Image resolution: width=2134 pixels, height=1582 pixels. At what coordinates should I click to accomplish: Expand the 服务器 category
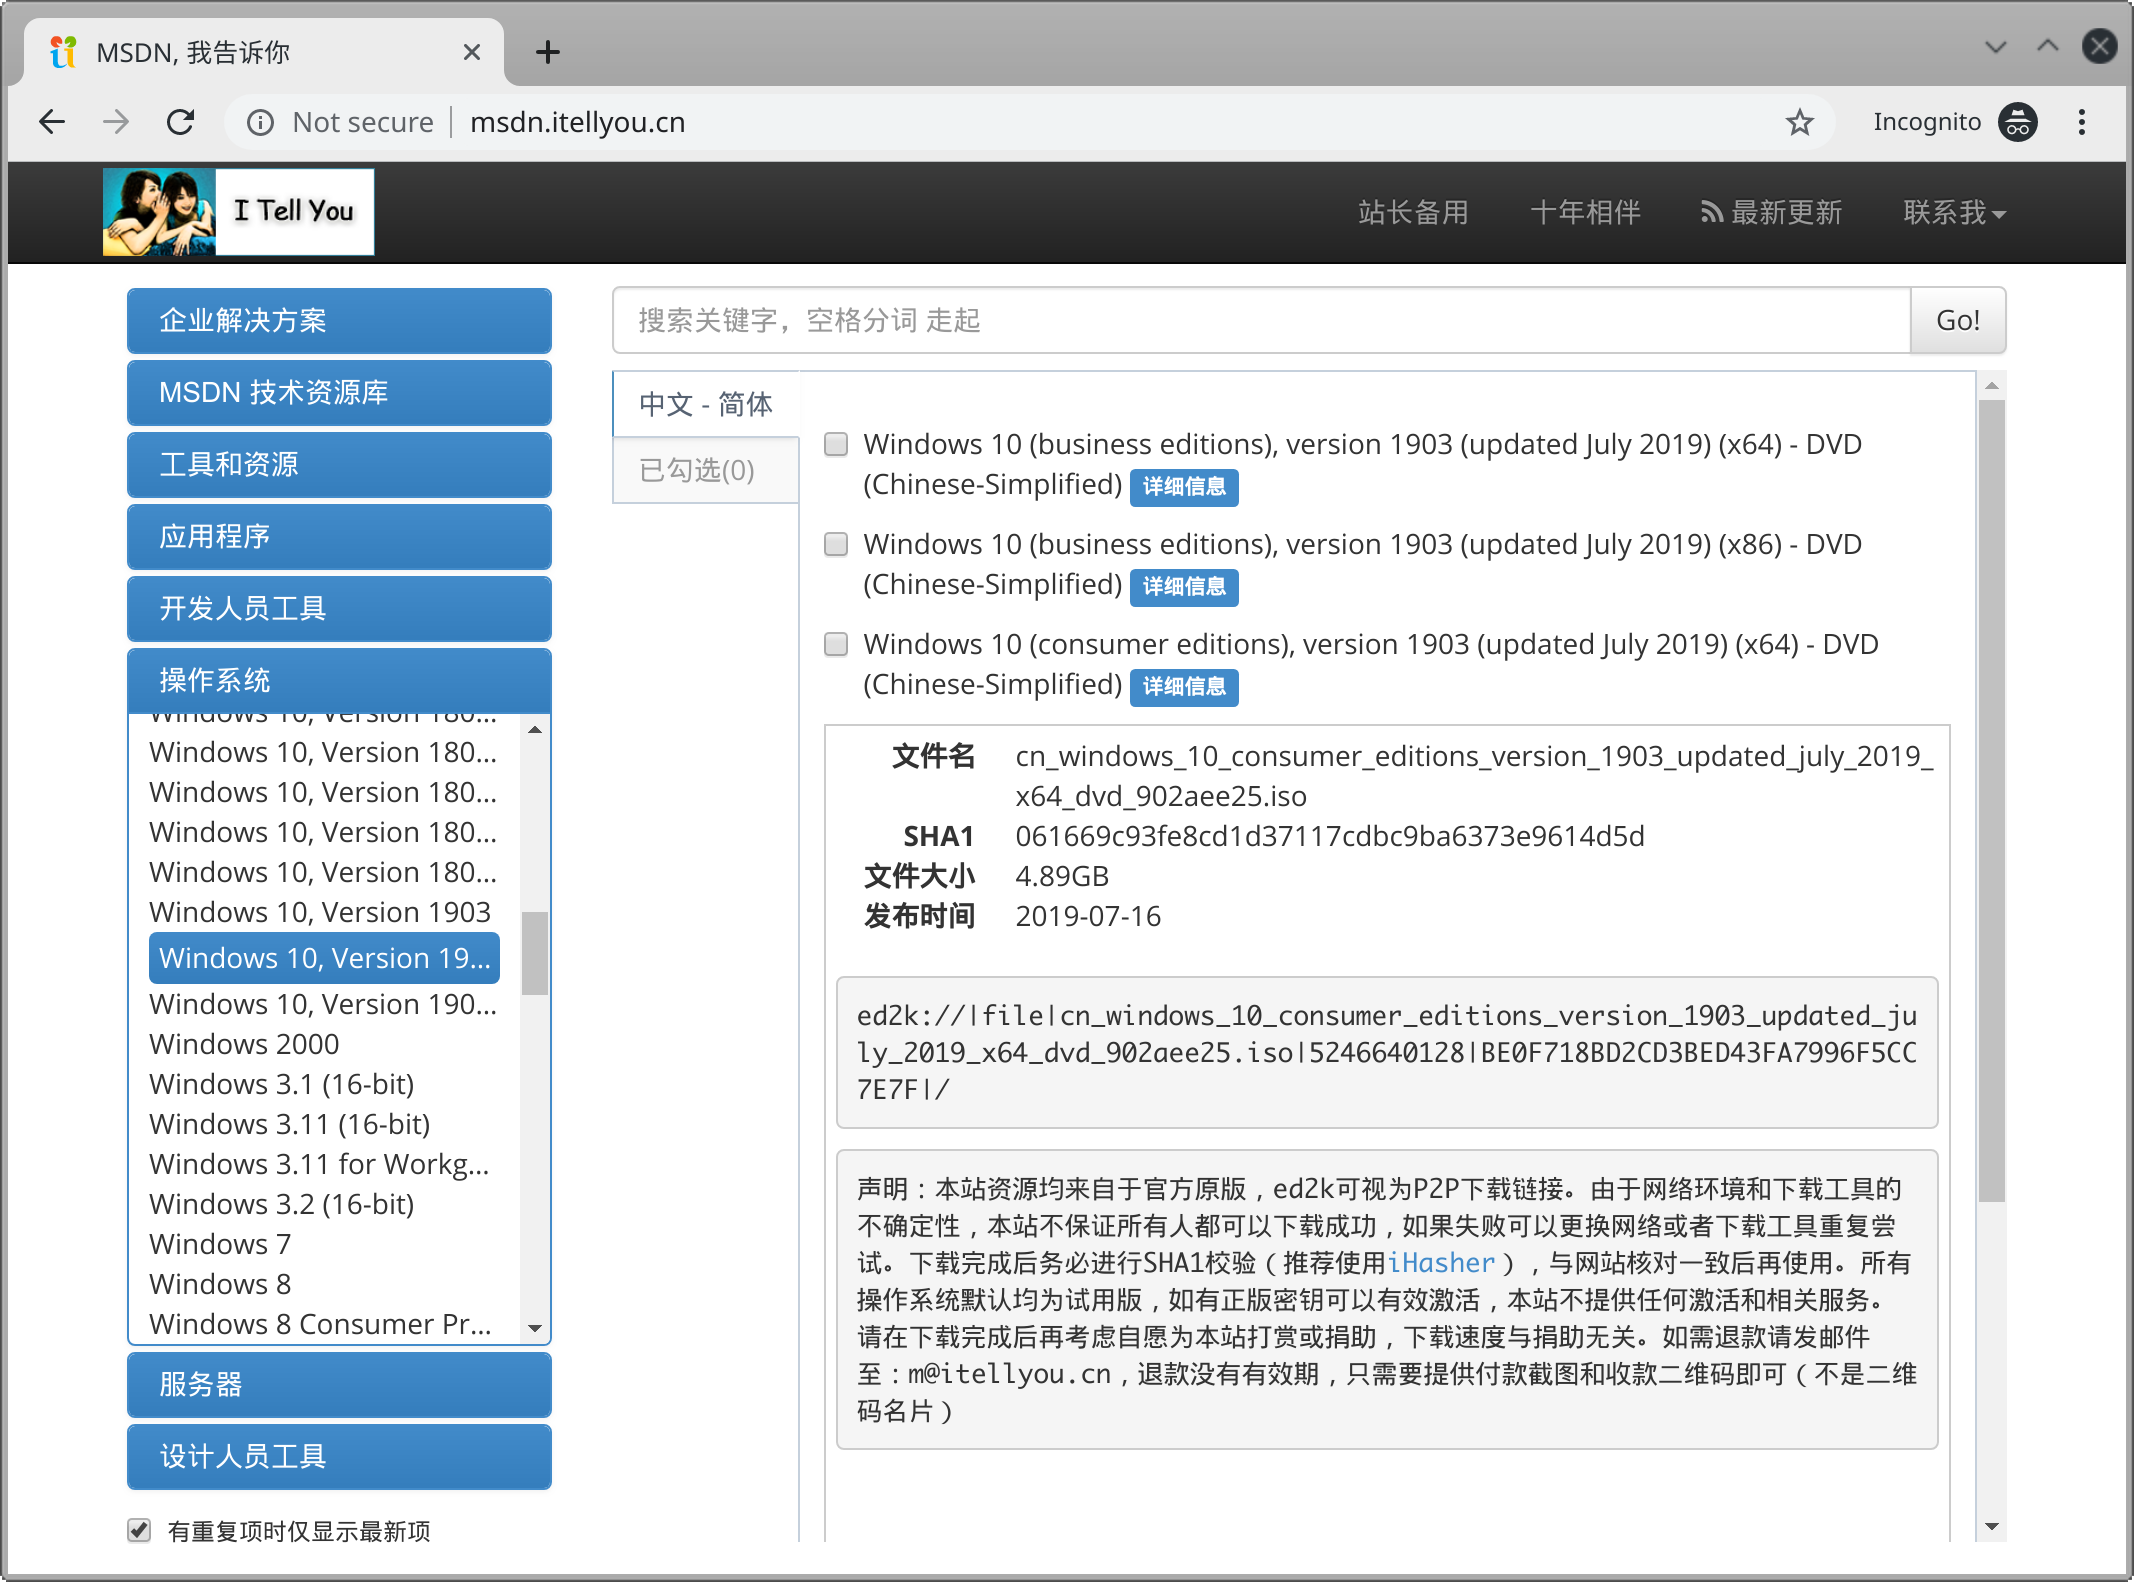339,1384
